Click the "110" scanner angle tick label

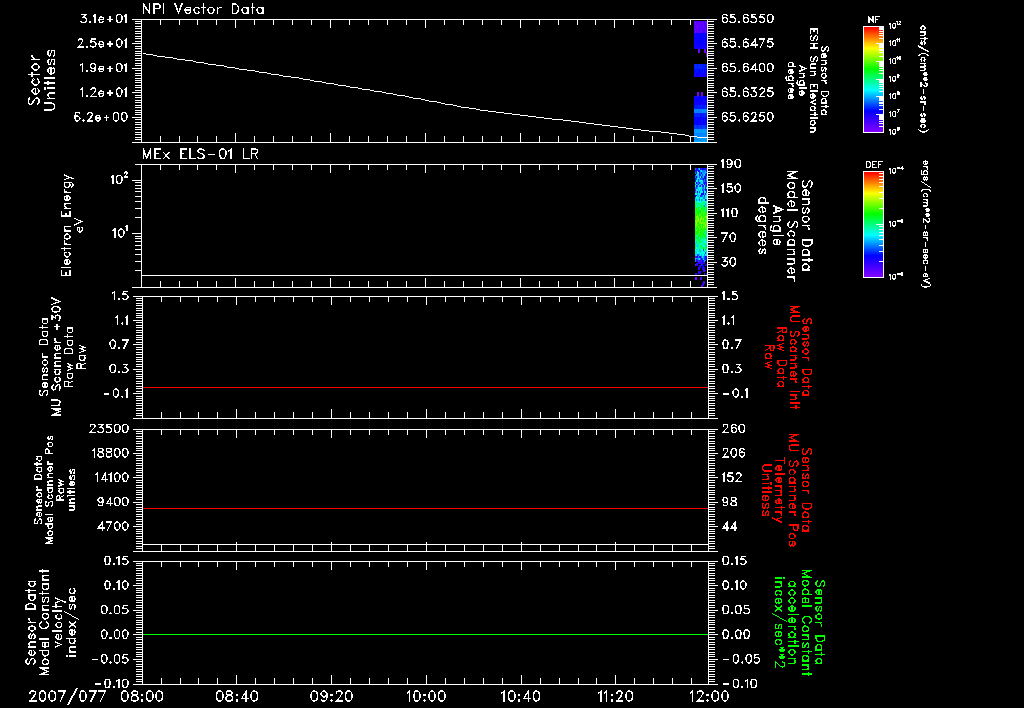pos(731,213)
